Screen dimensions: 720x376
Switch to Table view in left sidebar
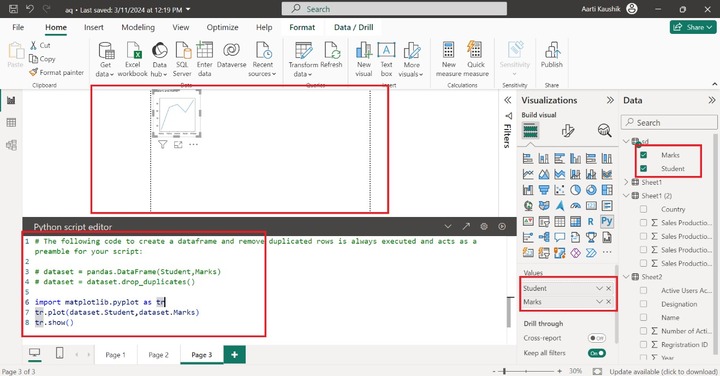pyautogui.click(x=11, y=123)
